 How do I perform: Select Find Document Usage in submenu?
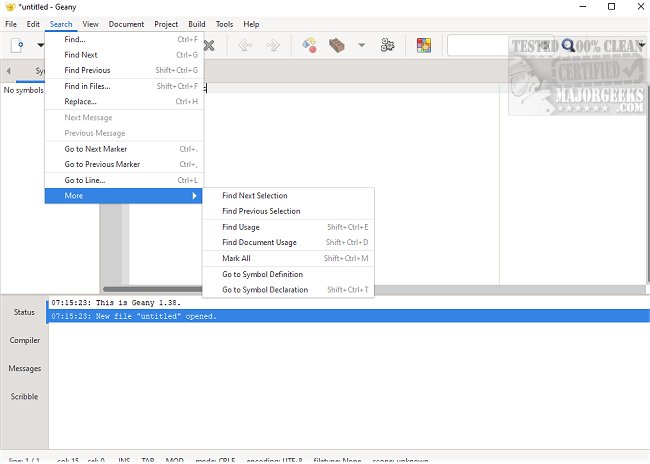[x=259, y=243]
